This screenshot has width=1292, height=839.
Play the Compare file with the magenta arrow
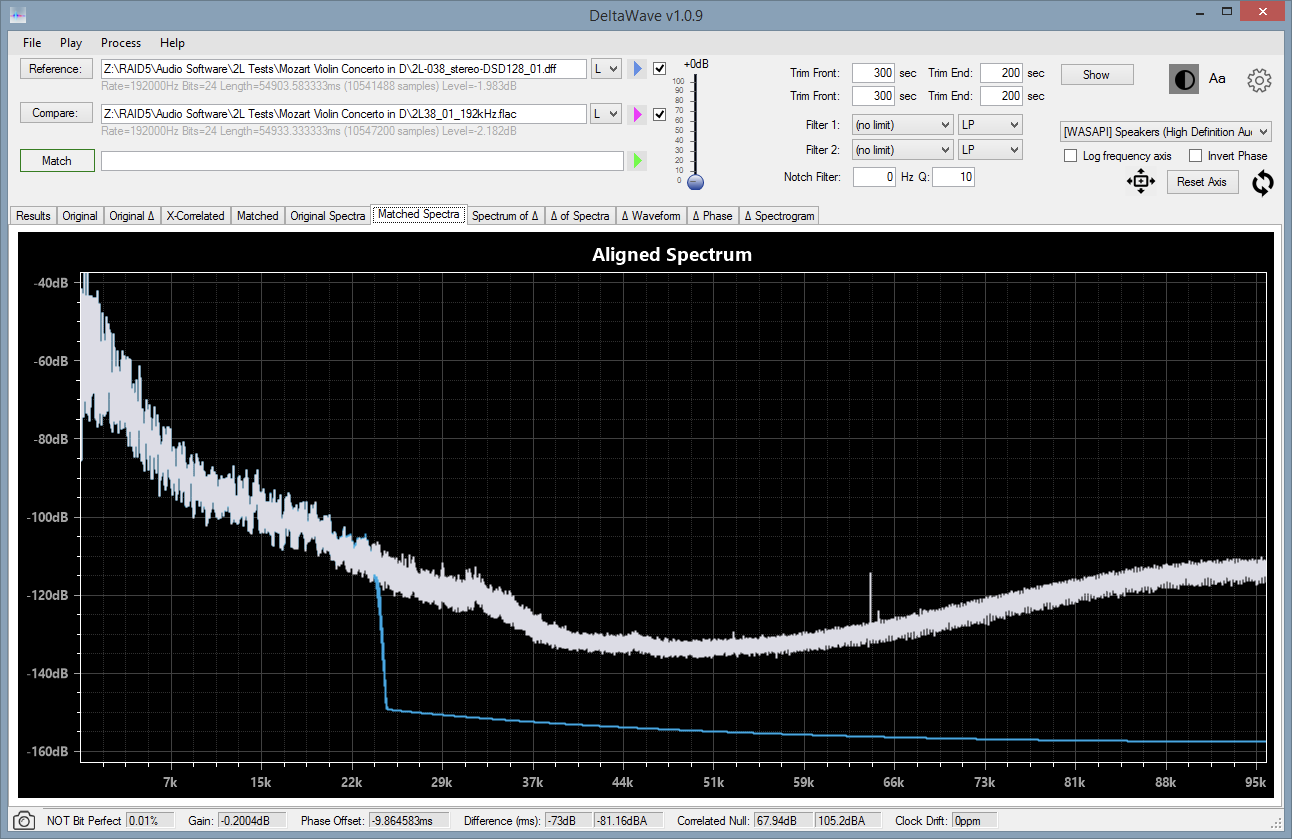637,114
